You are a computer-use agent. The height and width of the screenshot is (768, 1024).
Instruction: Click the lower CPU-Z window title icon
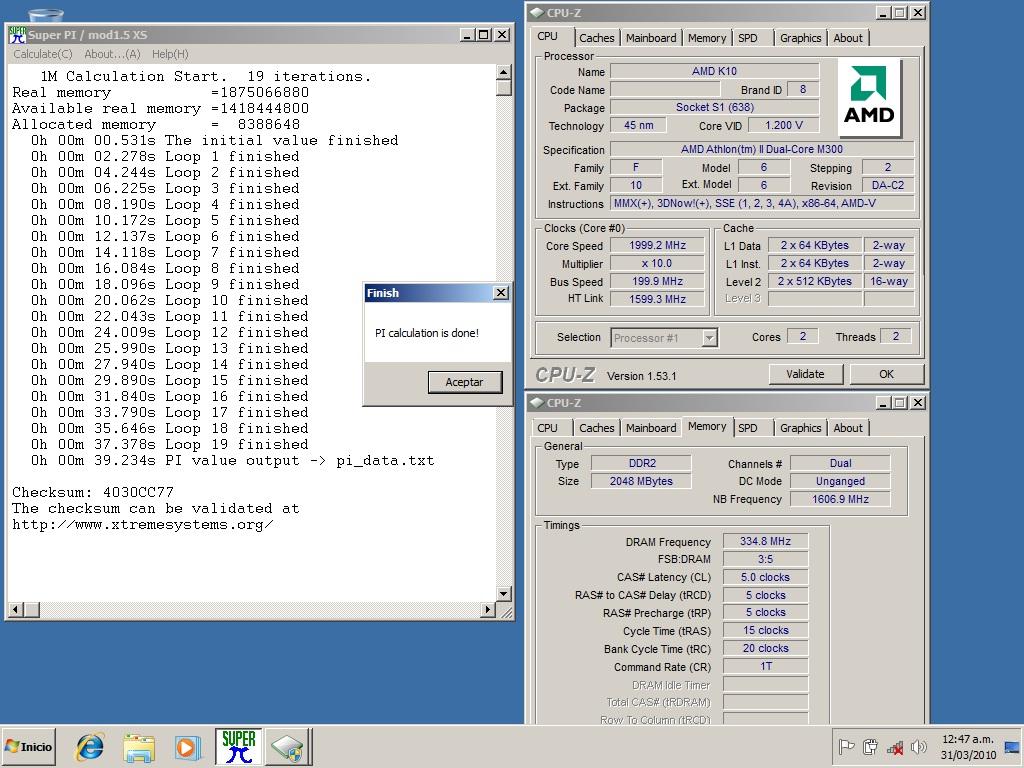537,402
